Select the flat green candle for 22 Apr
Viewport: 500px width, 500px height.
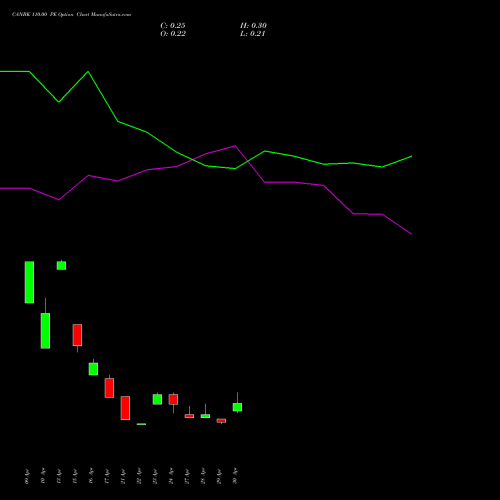(x=141, y=424)
